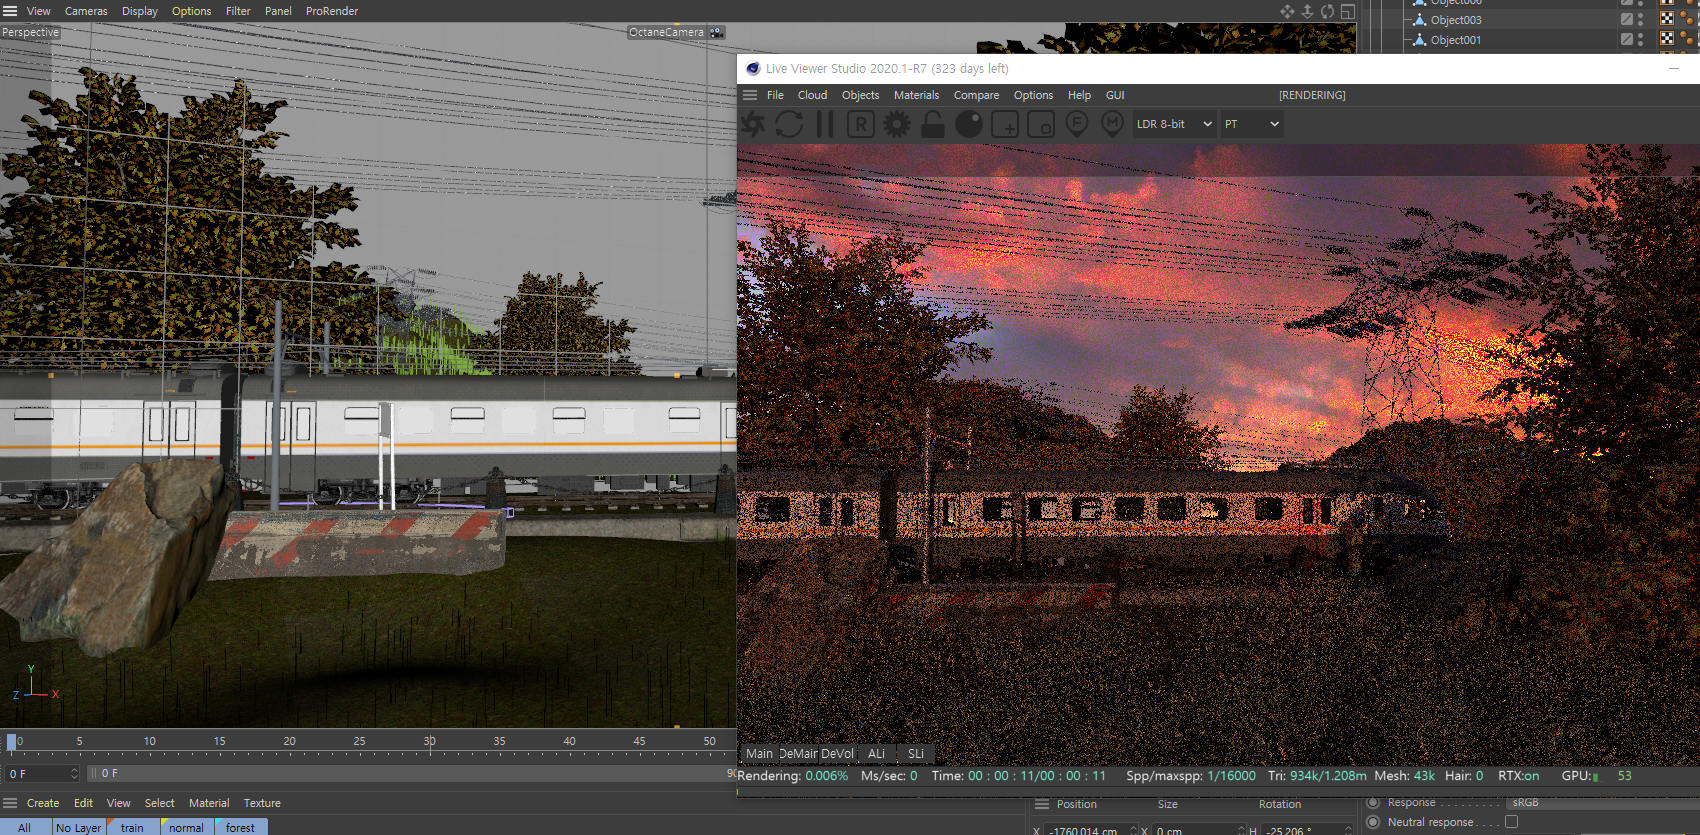Select the train material layer tab
The height and width of the screenshot is (835, 1700).
(133, 827)
